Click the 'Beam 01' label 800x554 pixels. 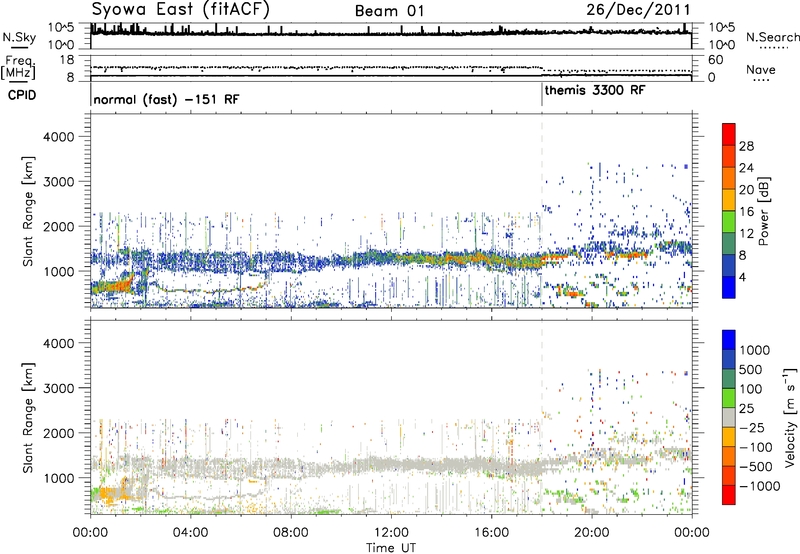coord(389,11)
